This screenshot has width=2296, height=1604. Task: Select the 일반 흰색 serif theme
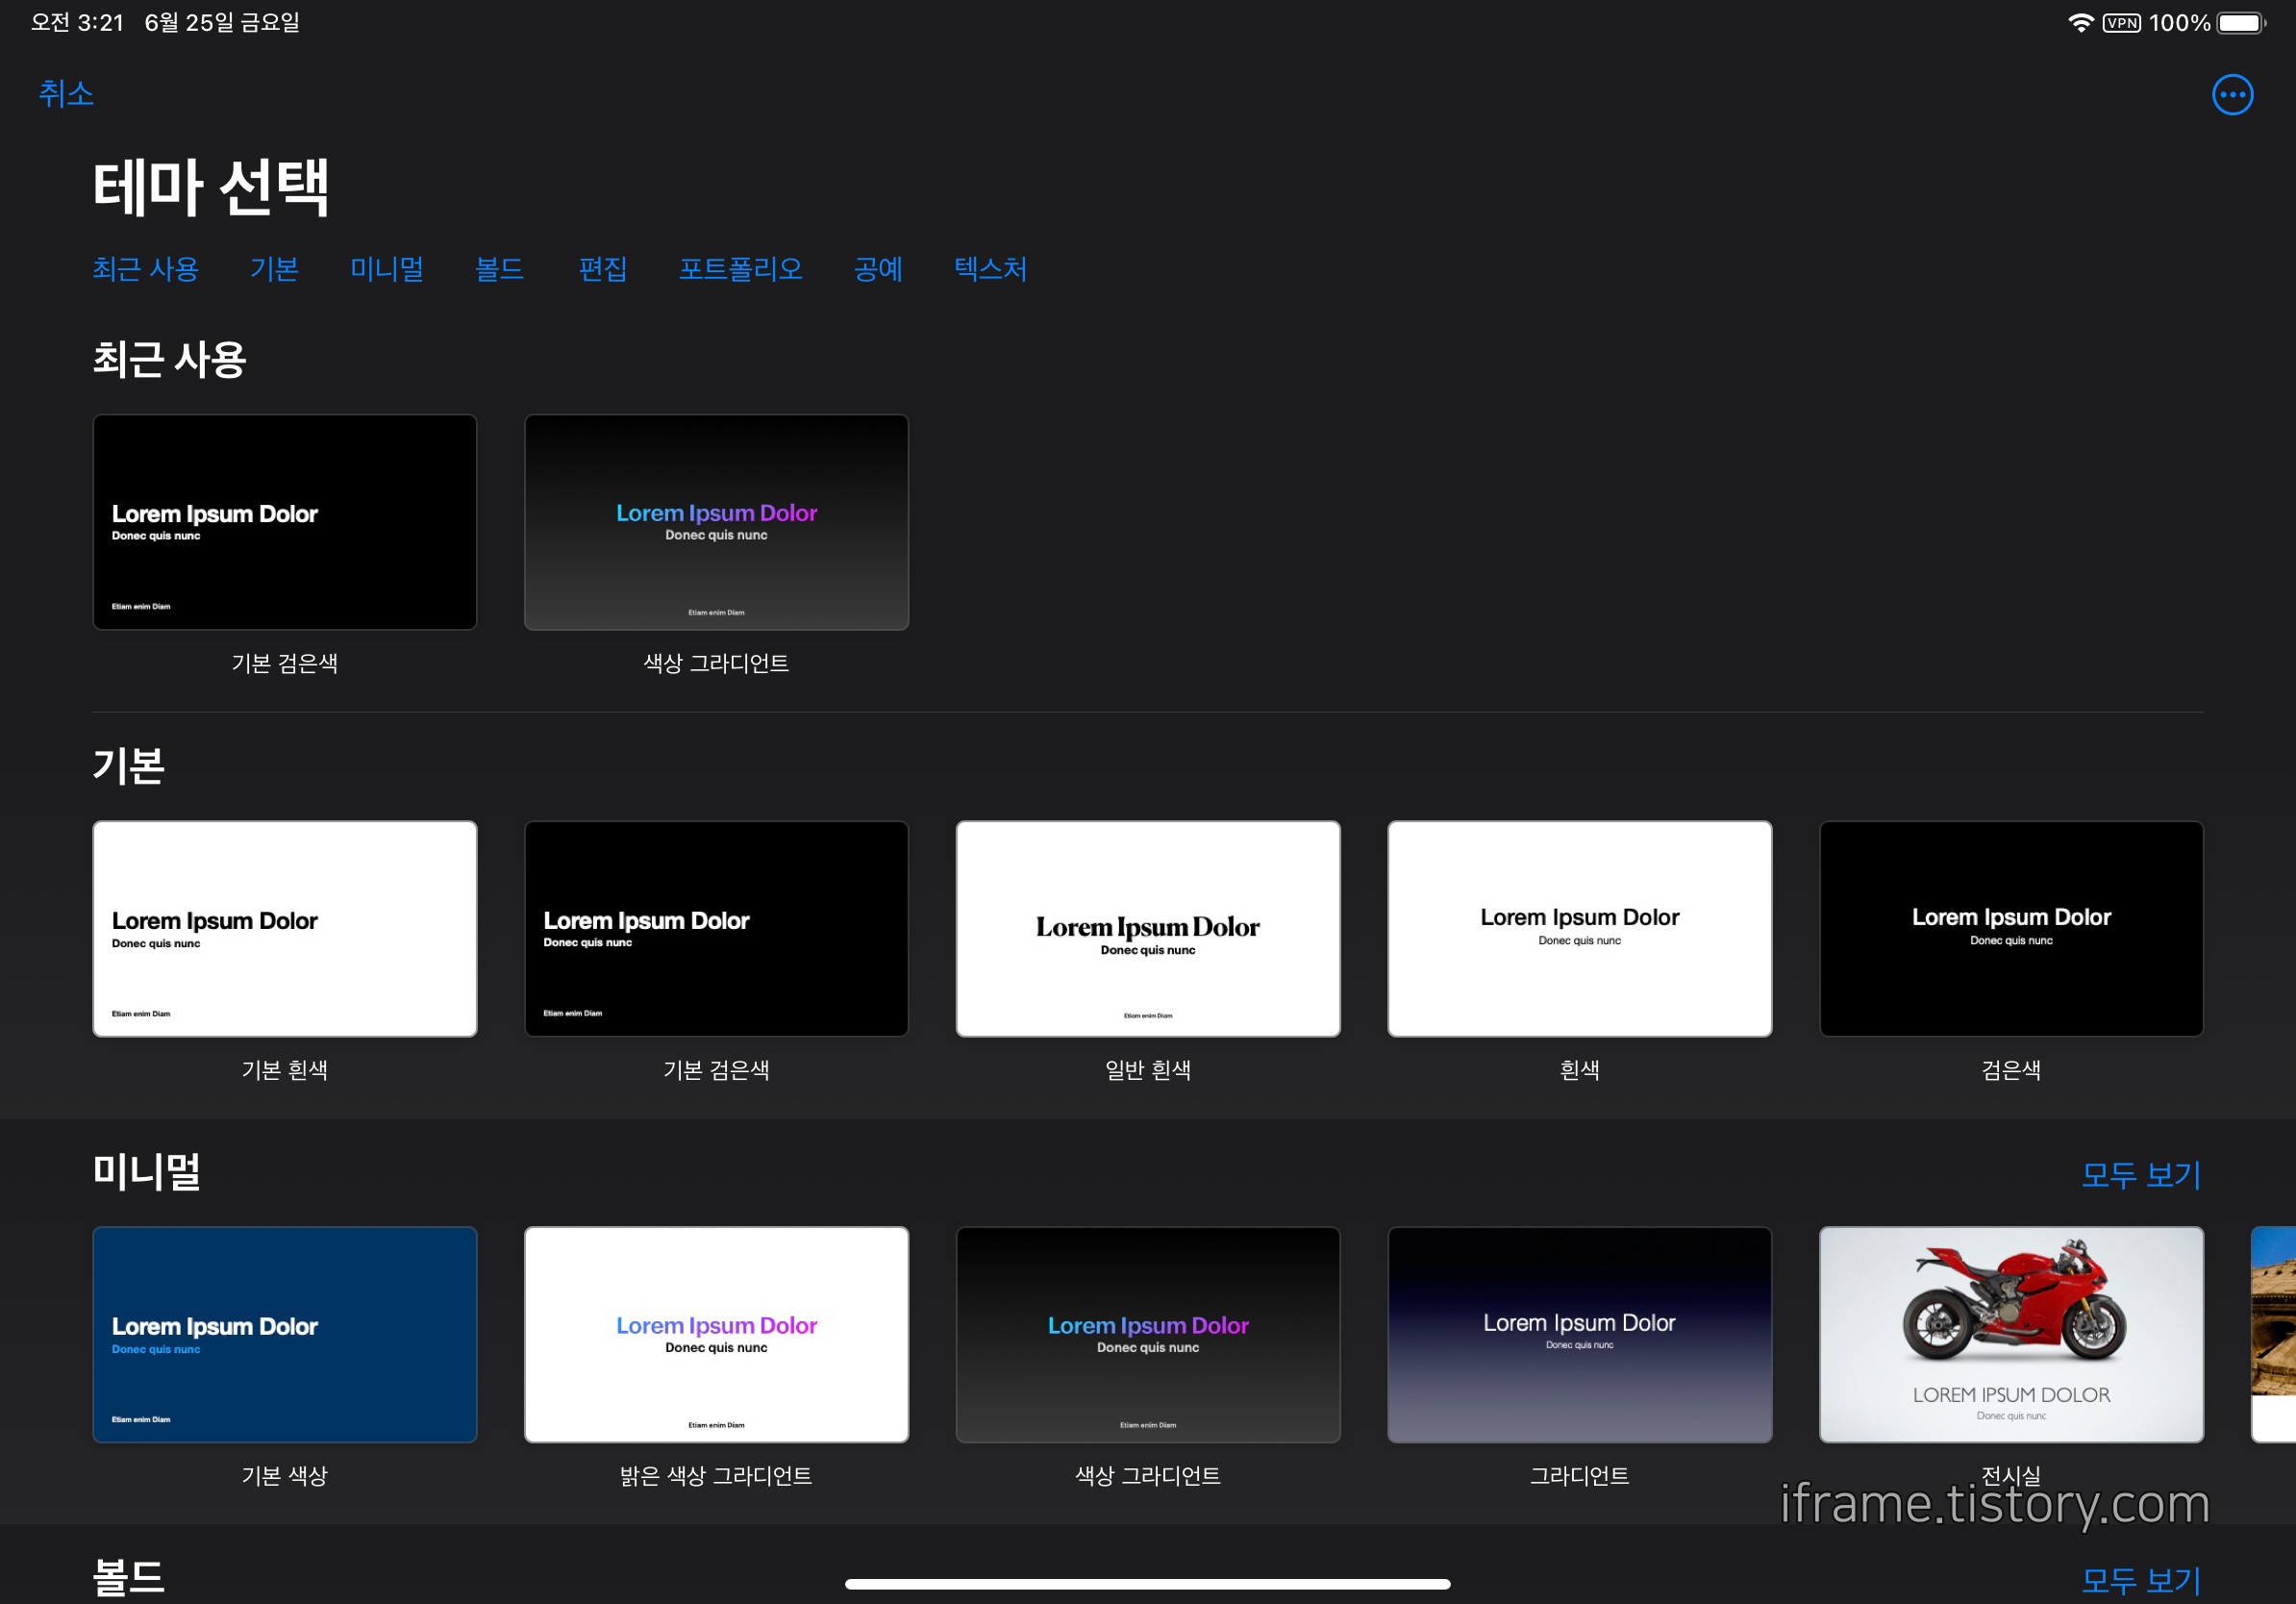point(1147,928)
